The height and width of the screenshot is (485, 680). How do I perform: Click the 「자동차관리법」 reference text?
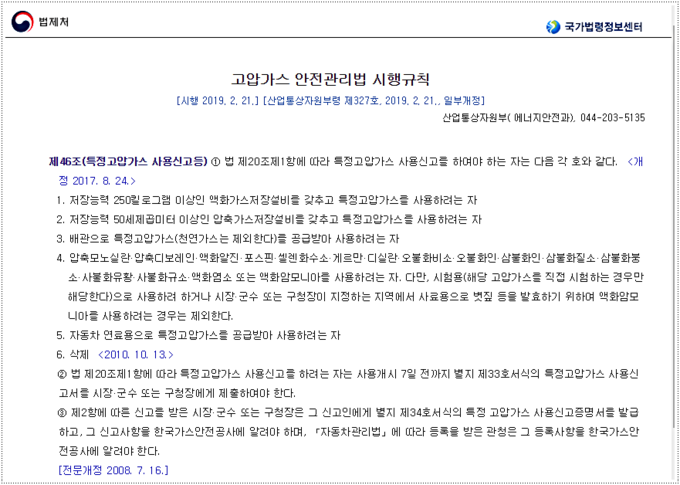tap(350, 432)
